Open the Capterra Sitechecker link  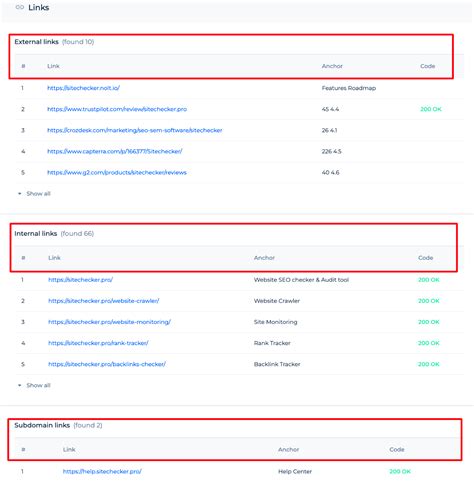(115, 151)
